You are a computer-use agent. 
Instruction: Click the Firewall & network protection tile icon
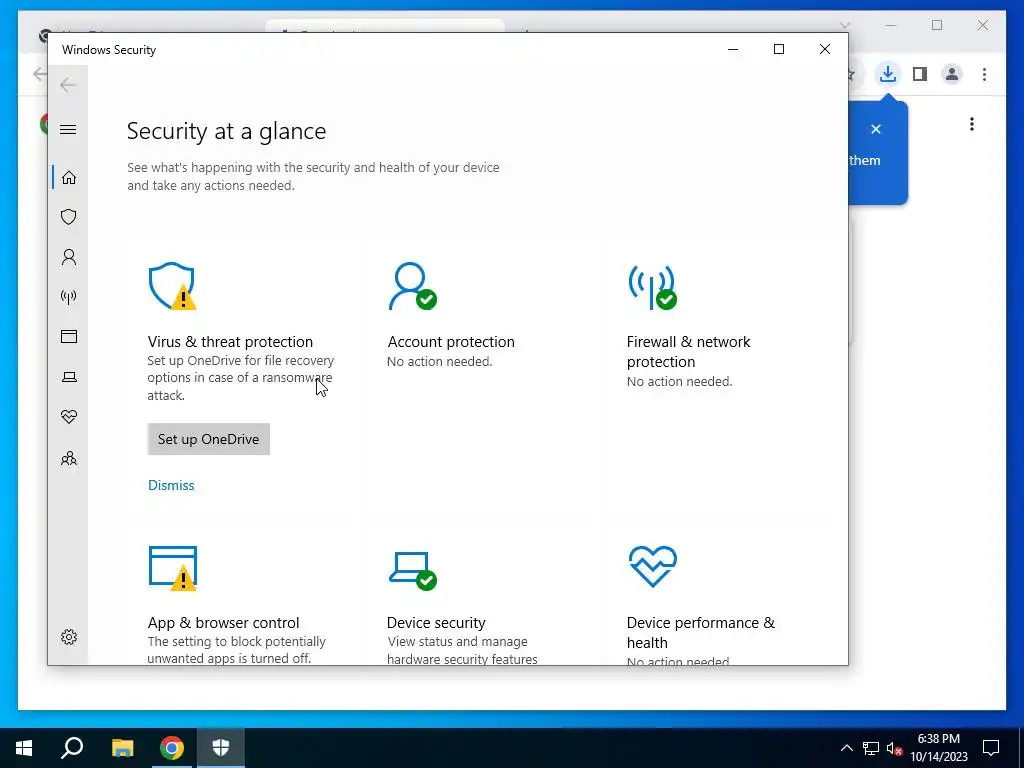coord(652,287)
